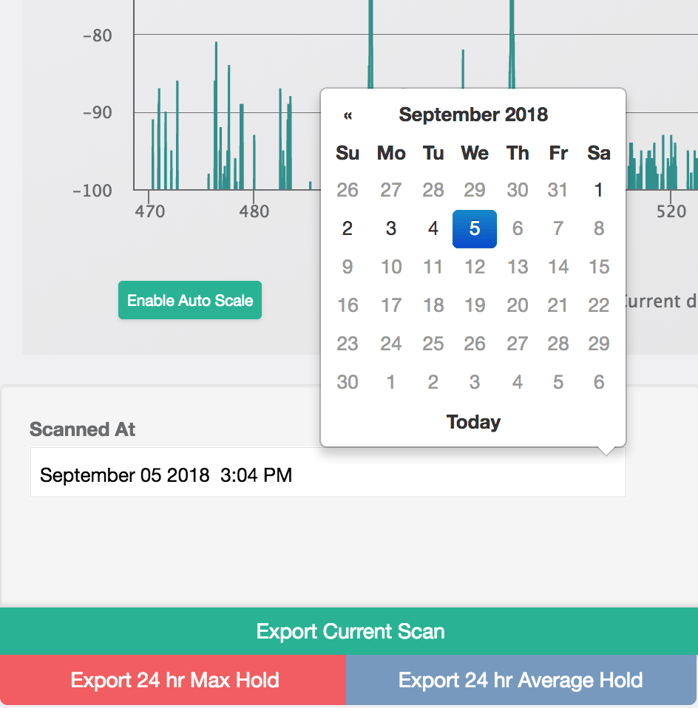
Task: Focus the Scanned At date field
Action: pos(328,472)
